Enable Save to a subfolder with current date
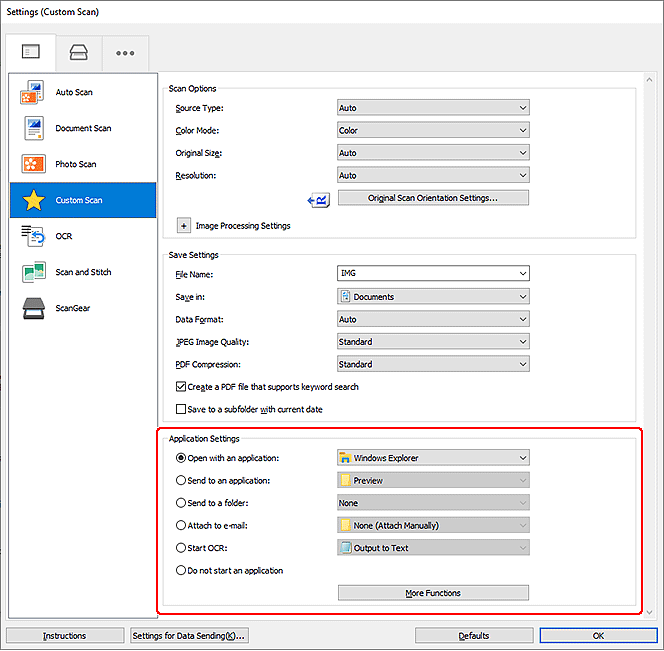Image resolution: width=664 pixels, height=651 pixels. click(181, 409)
